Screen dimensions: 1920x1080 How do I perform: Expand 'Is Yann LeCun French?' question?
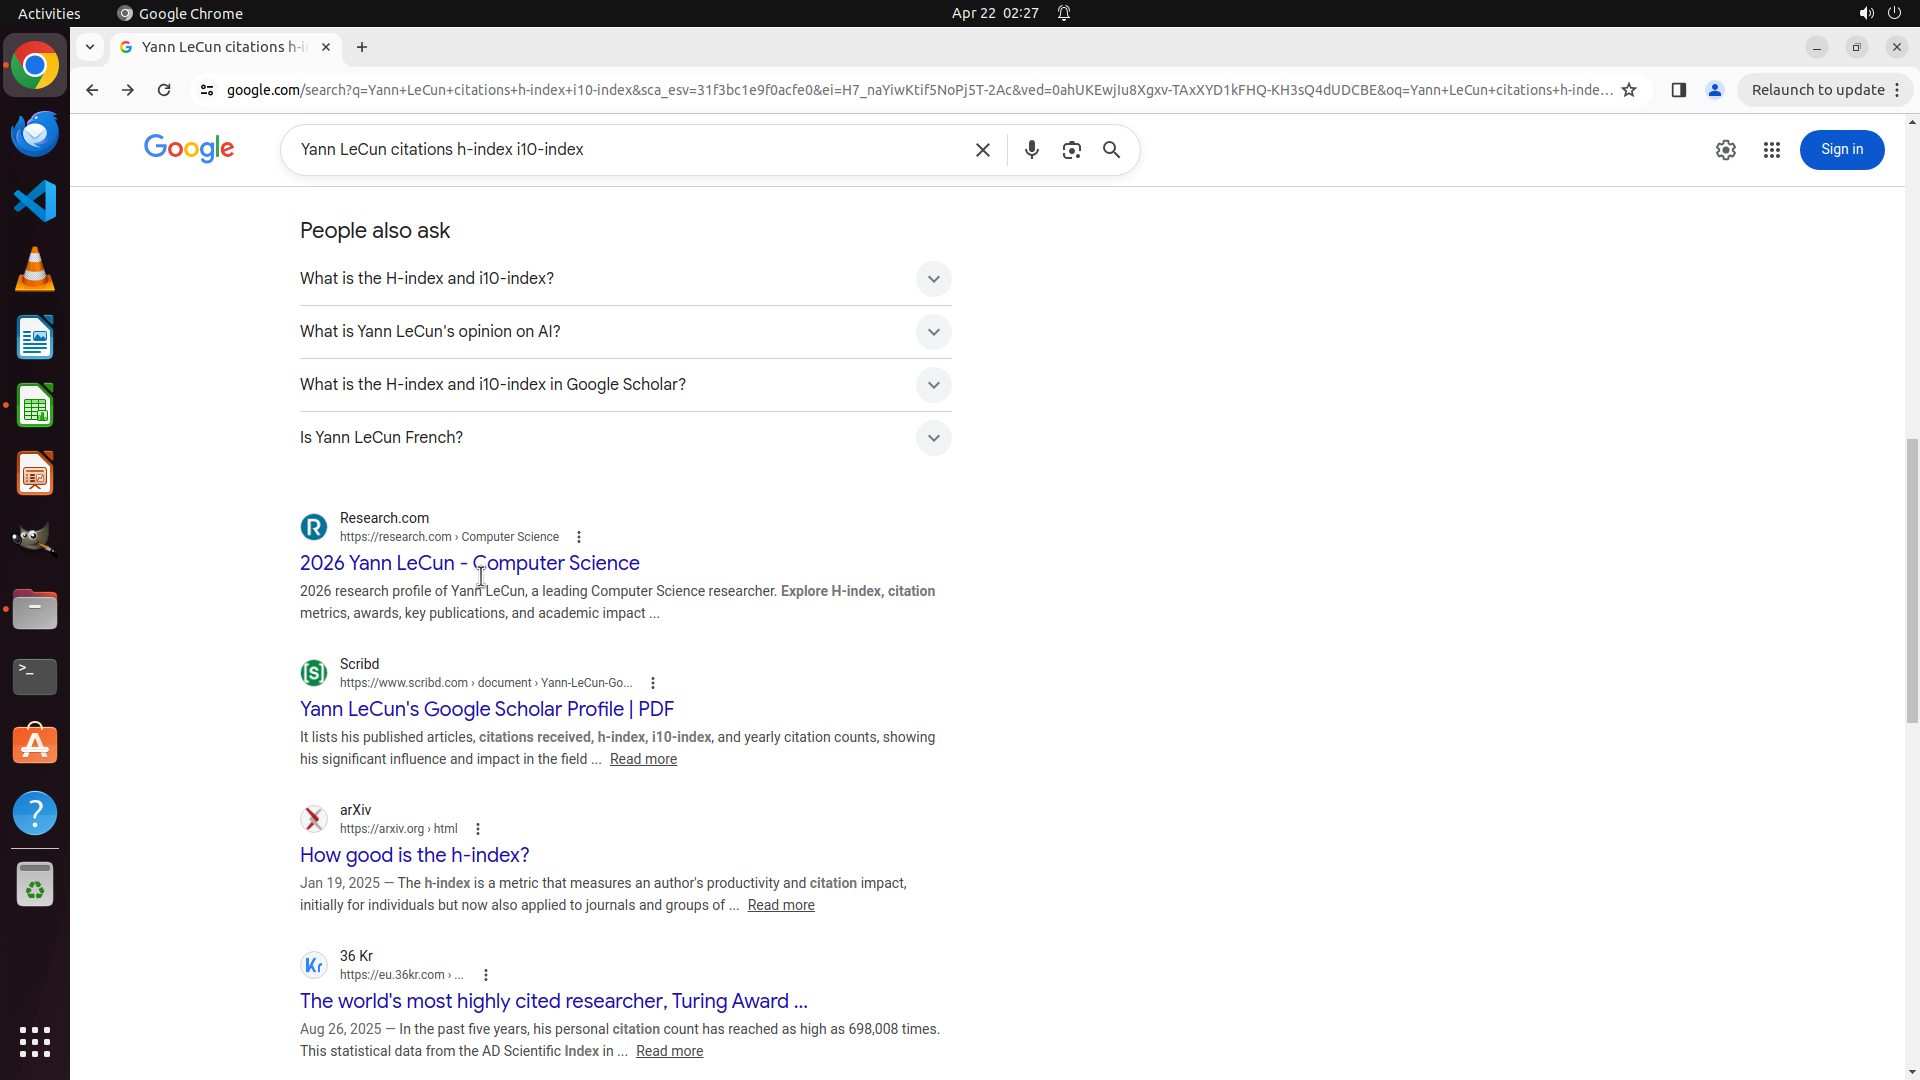tap(932, 438)
